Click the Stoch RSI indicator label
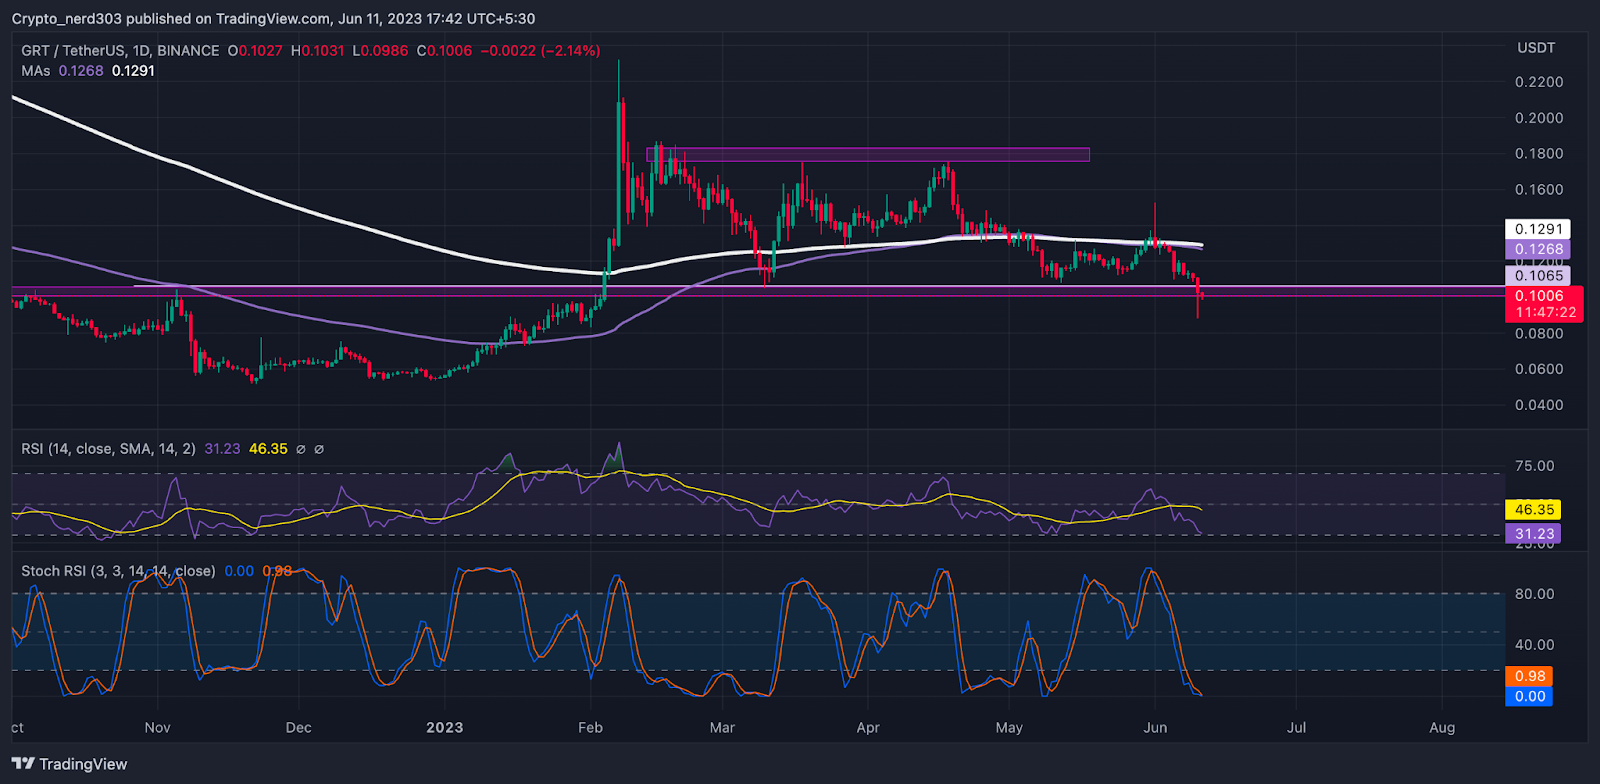The height and width of the screenshot is (784, 1600). 118,571
